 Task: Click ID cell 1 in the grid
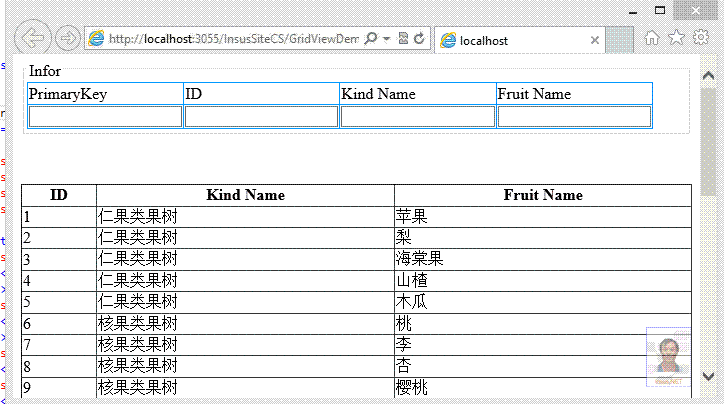[59, 217]
